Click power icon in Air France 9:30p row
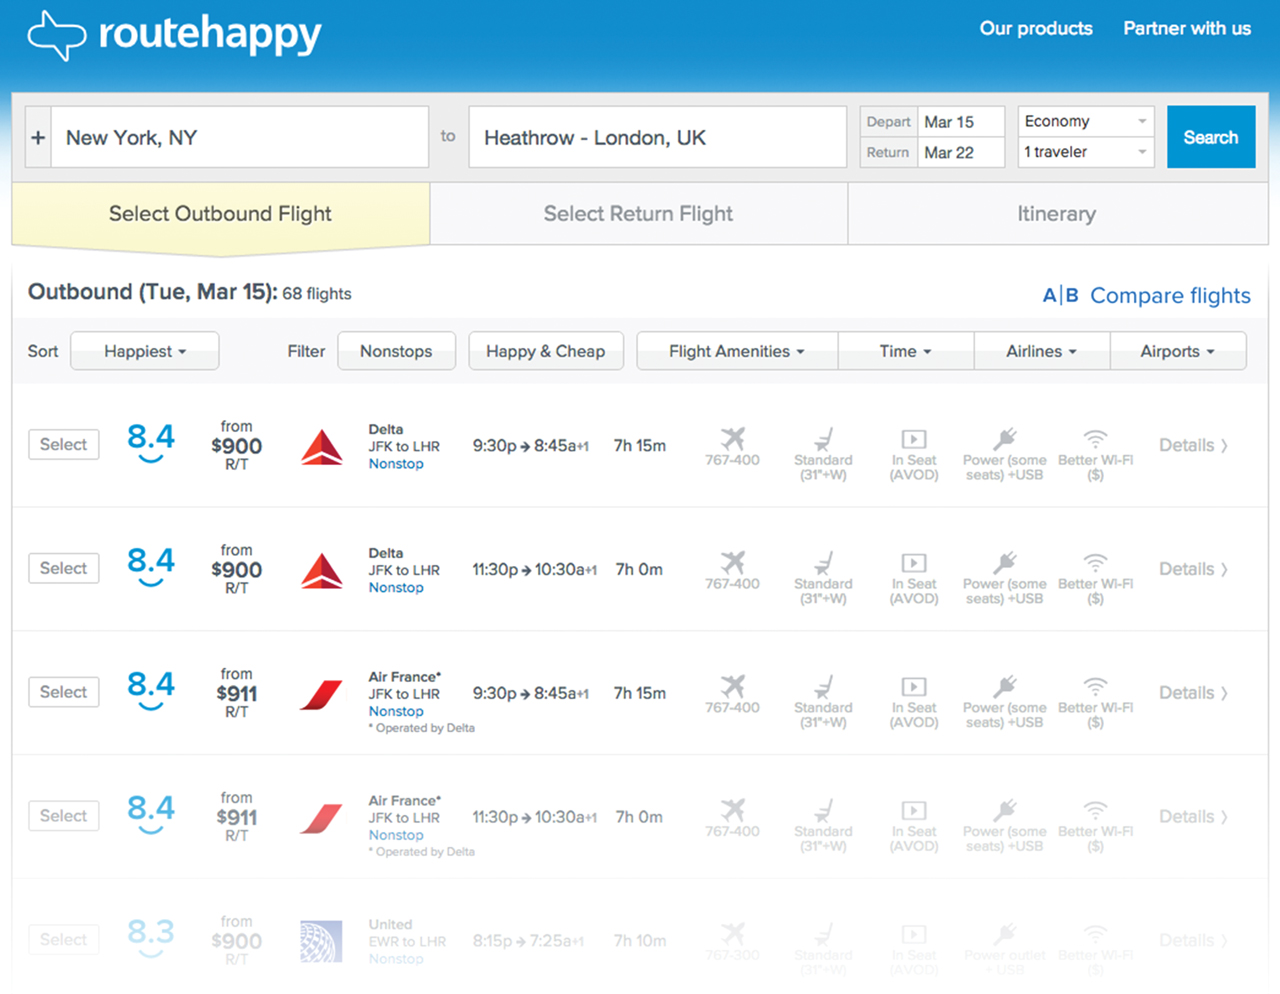Image resolution: width=1280 pixels, height=994 pixels. 1005,687
